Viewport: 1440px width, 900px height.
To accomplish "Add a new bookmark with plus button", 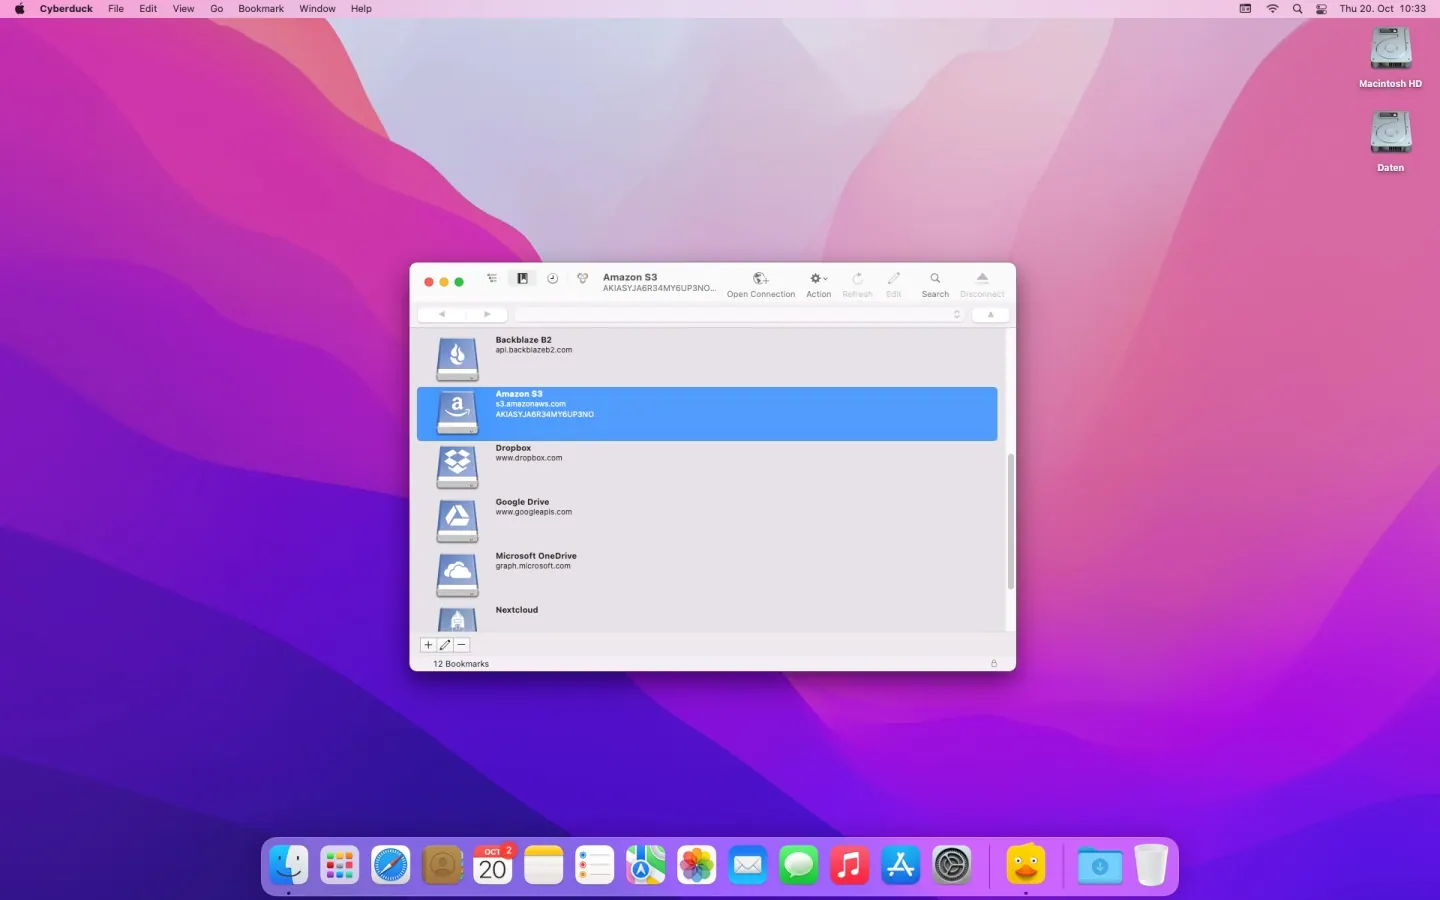I will [x=428, y=645].
